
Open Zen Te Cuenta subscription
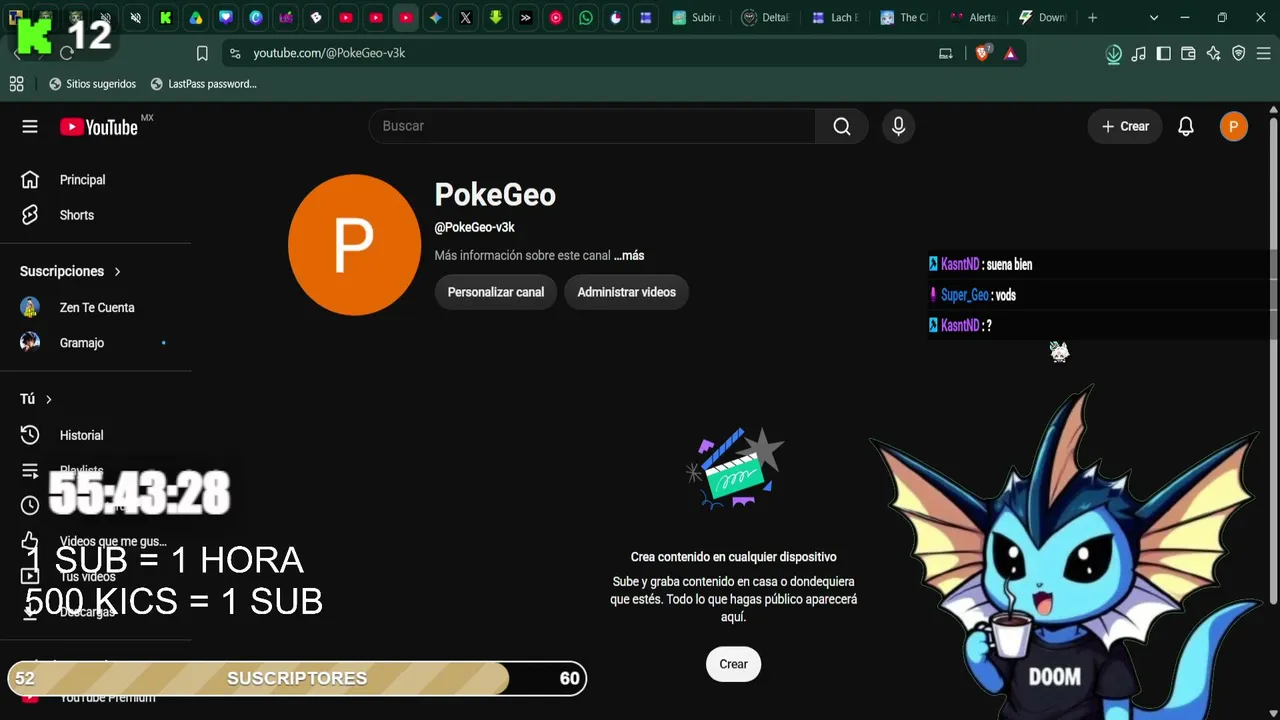[95, 307]
